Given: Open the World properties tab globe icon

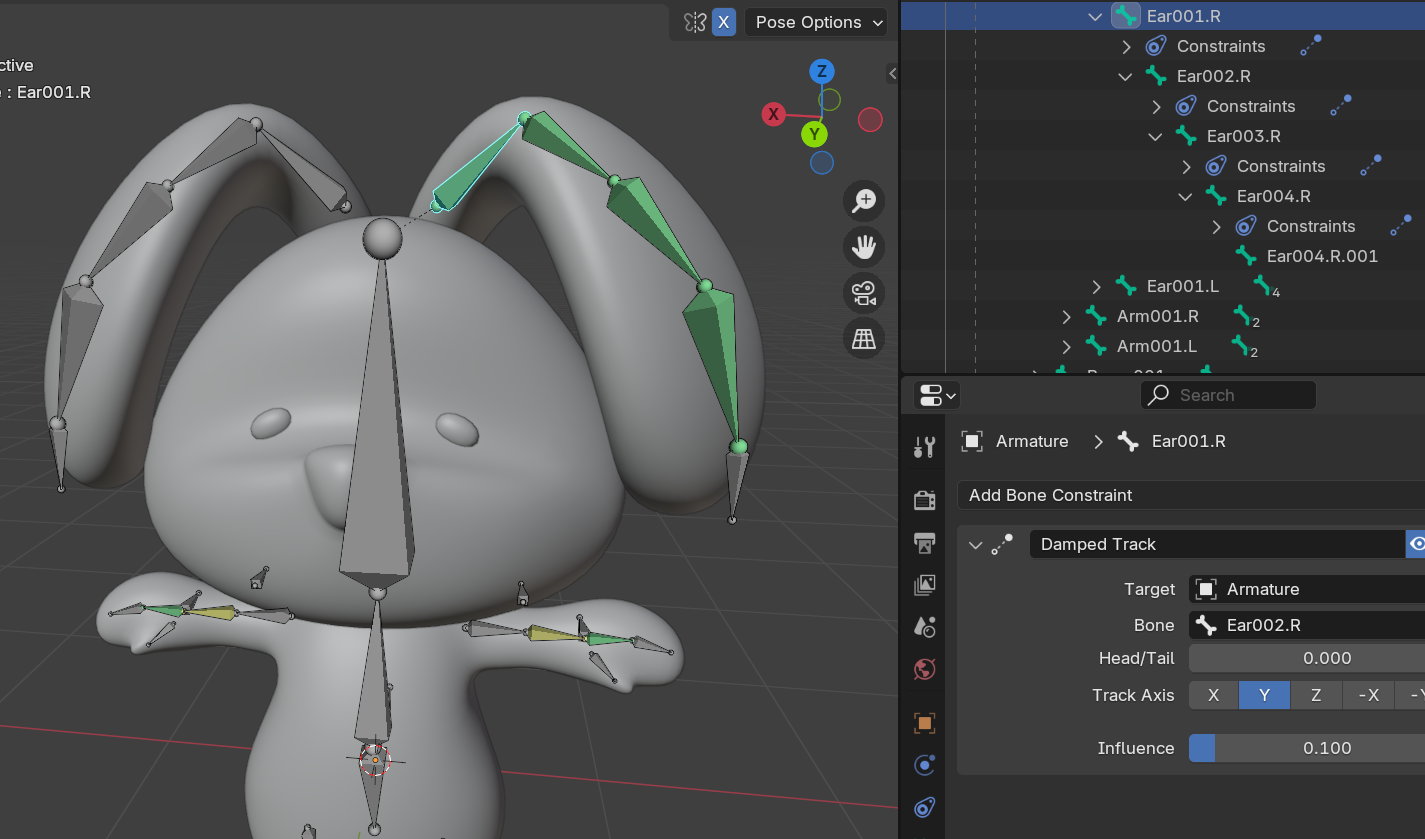Looking at the screenshot, I should (x=925, y=669).
